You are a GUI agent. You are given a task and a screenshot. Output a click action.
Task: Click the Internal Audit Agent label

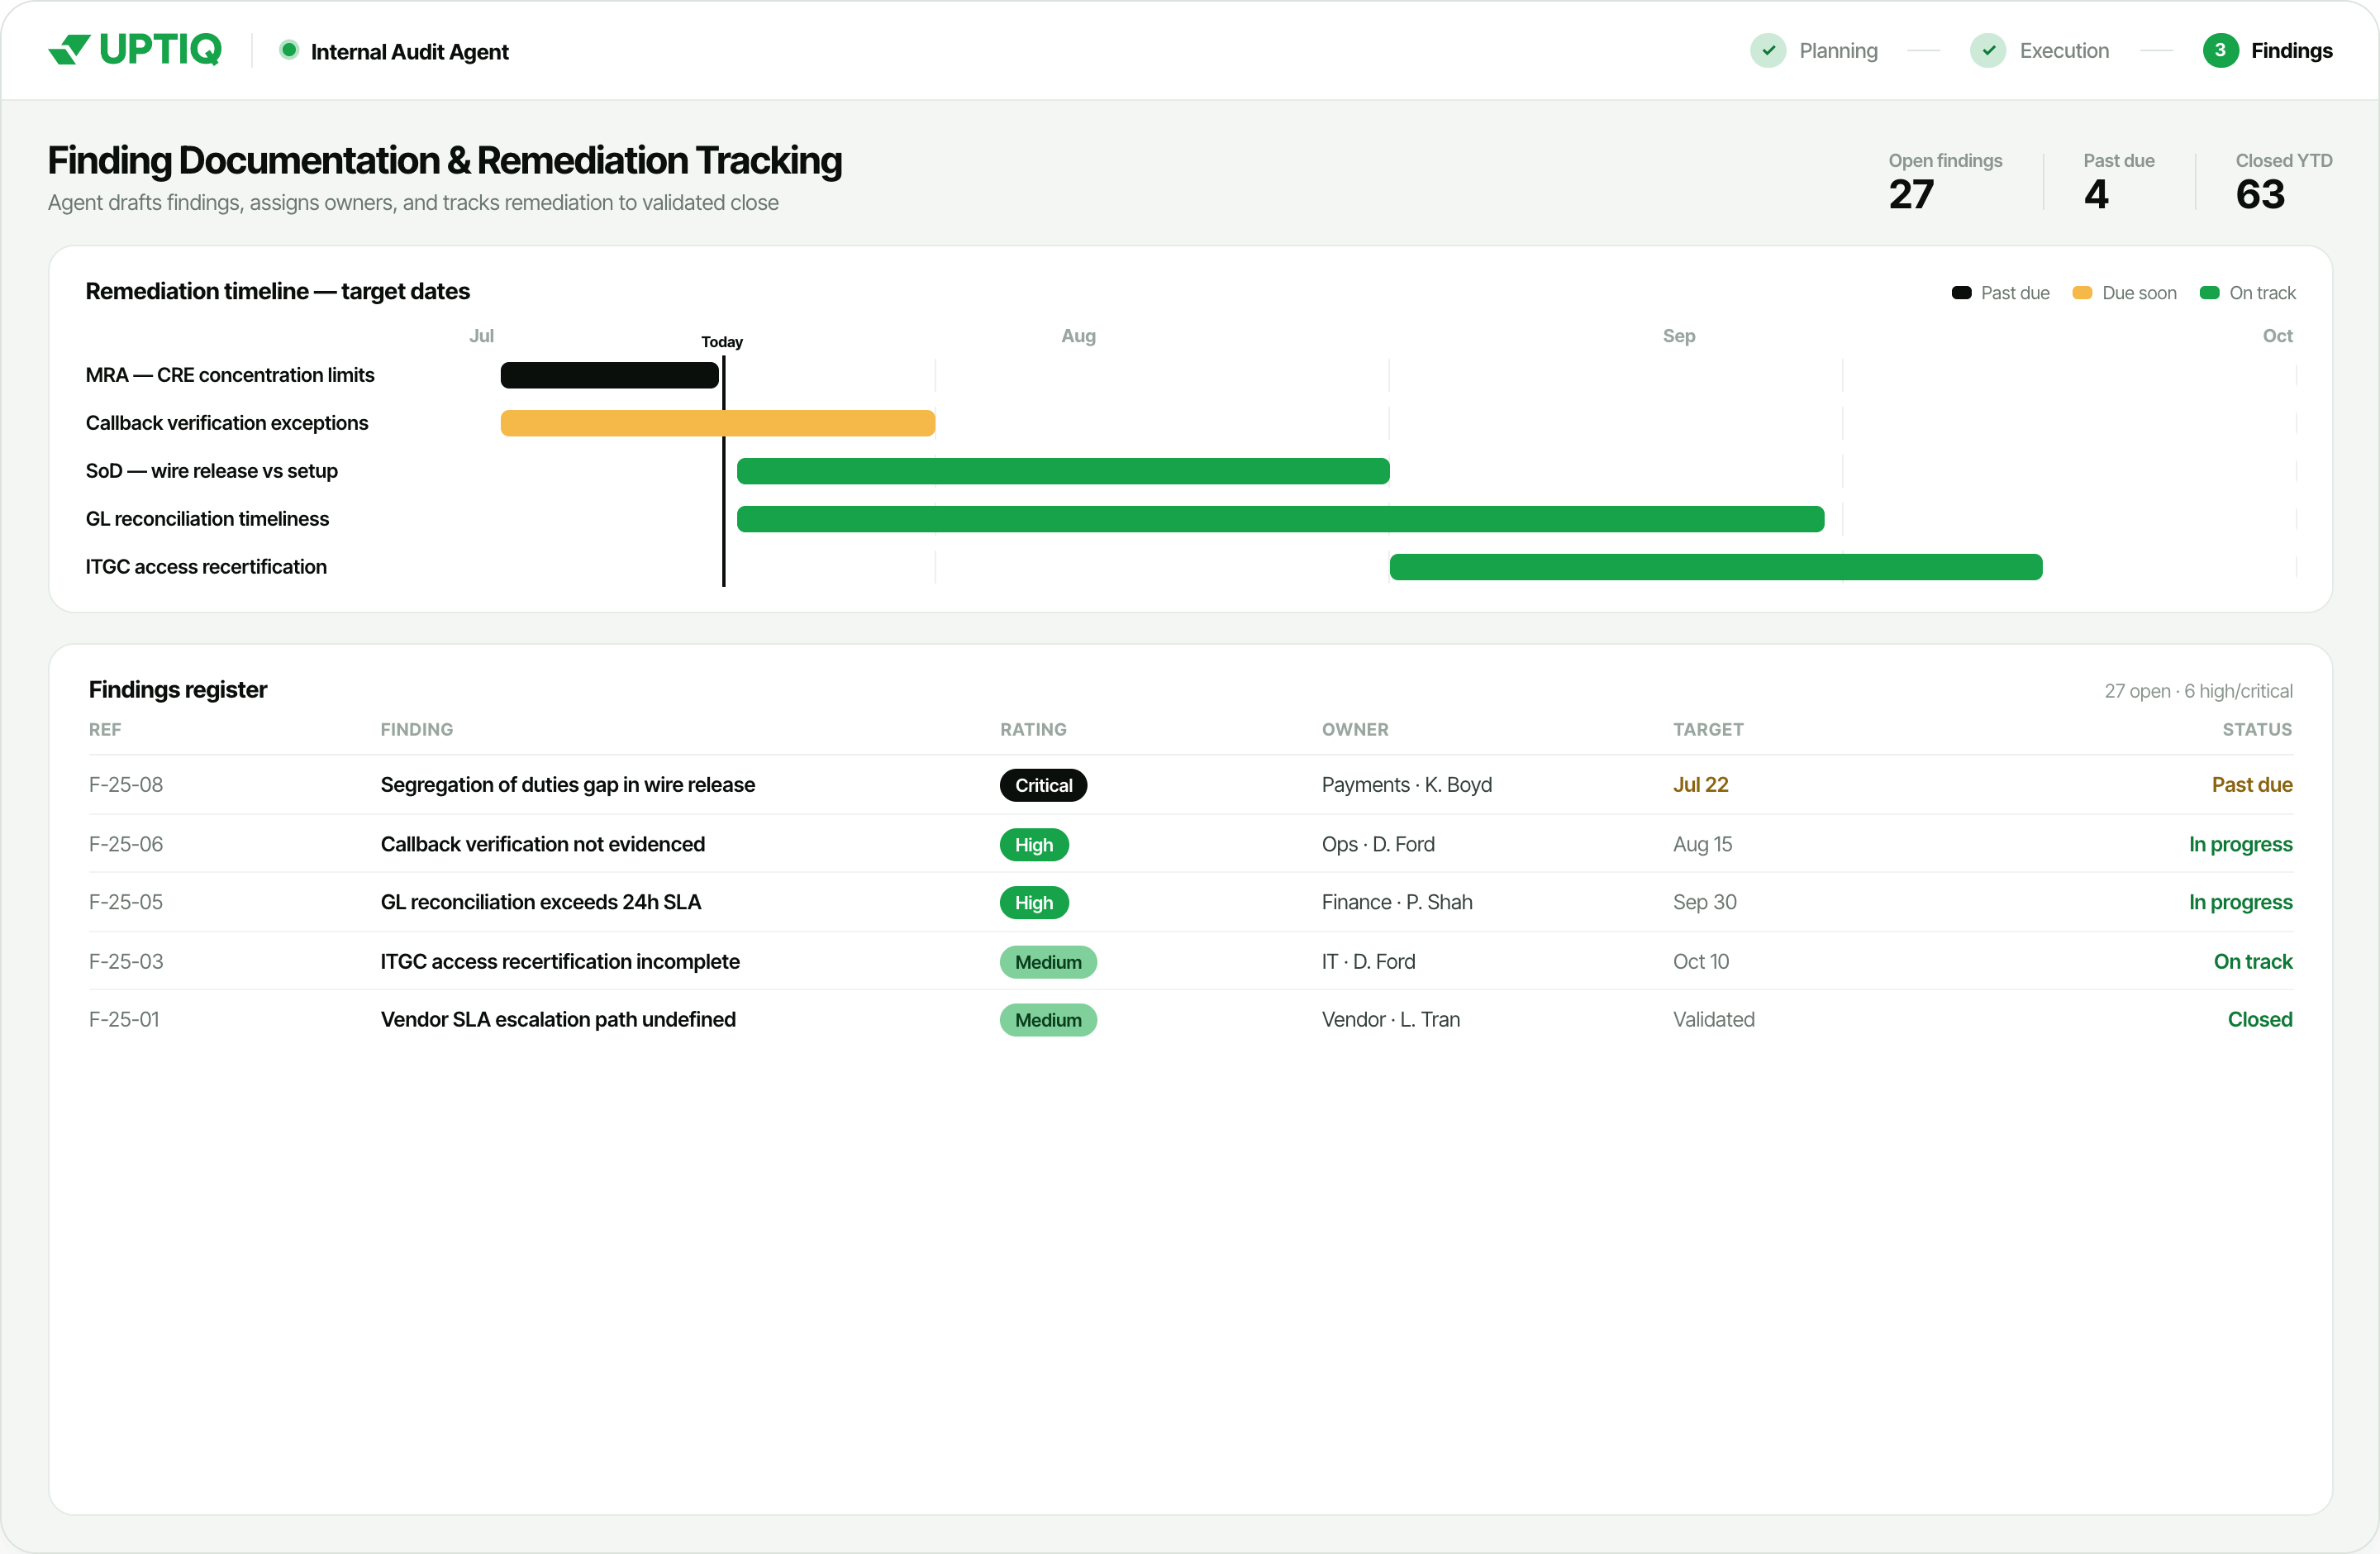(x=409, y=51)
